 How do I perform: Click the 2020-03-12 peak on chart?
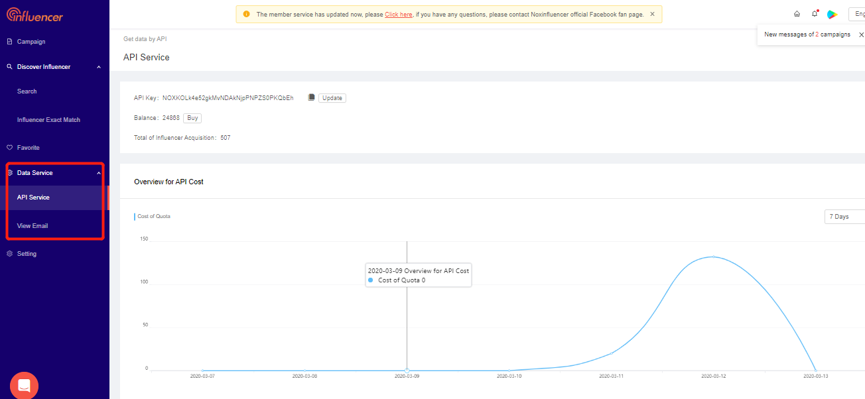[713, 257]
